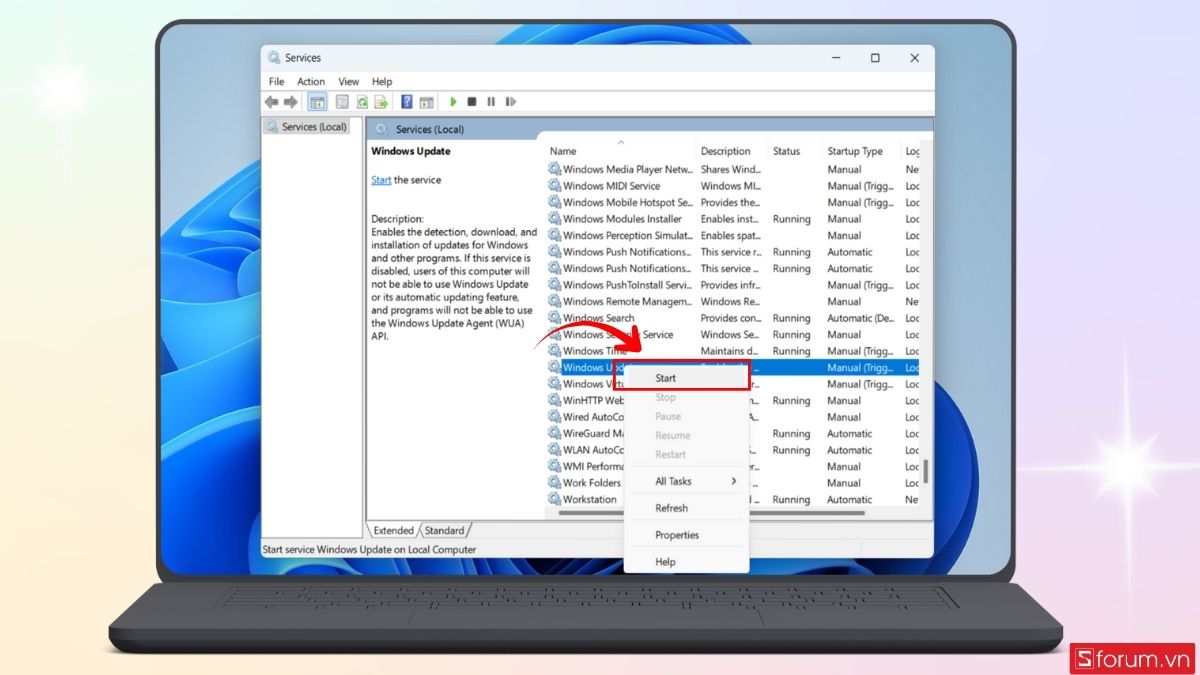Select Services (Local) in the console tree

[x=306, y=127]
